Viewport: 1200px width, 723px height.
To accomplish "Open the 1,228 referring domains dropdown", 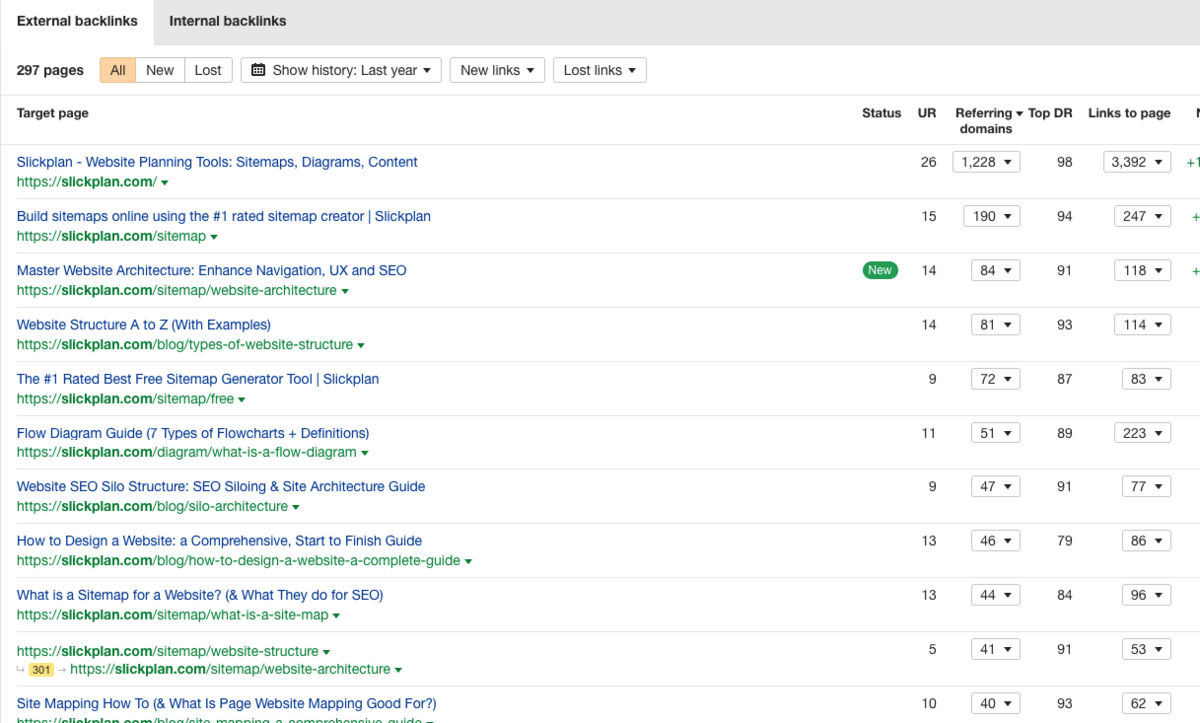I will coord(985,162).
